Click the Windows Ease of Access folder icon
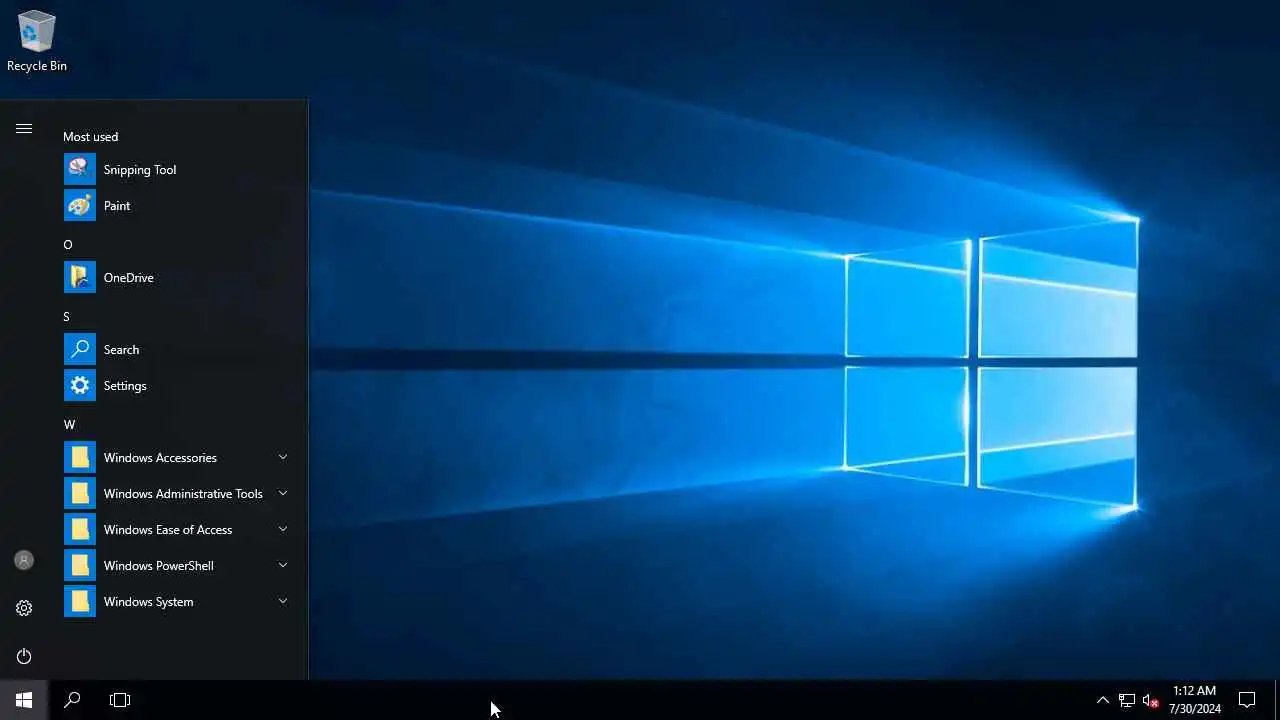Image resolution: width=1280 pixels, height=720 pixels. [x=80, y=529]
